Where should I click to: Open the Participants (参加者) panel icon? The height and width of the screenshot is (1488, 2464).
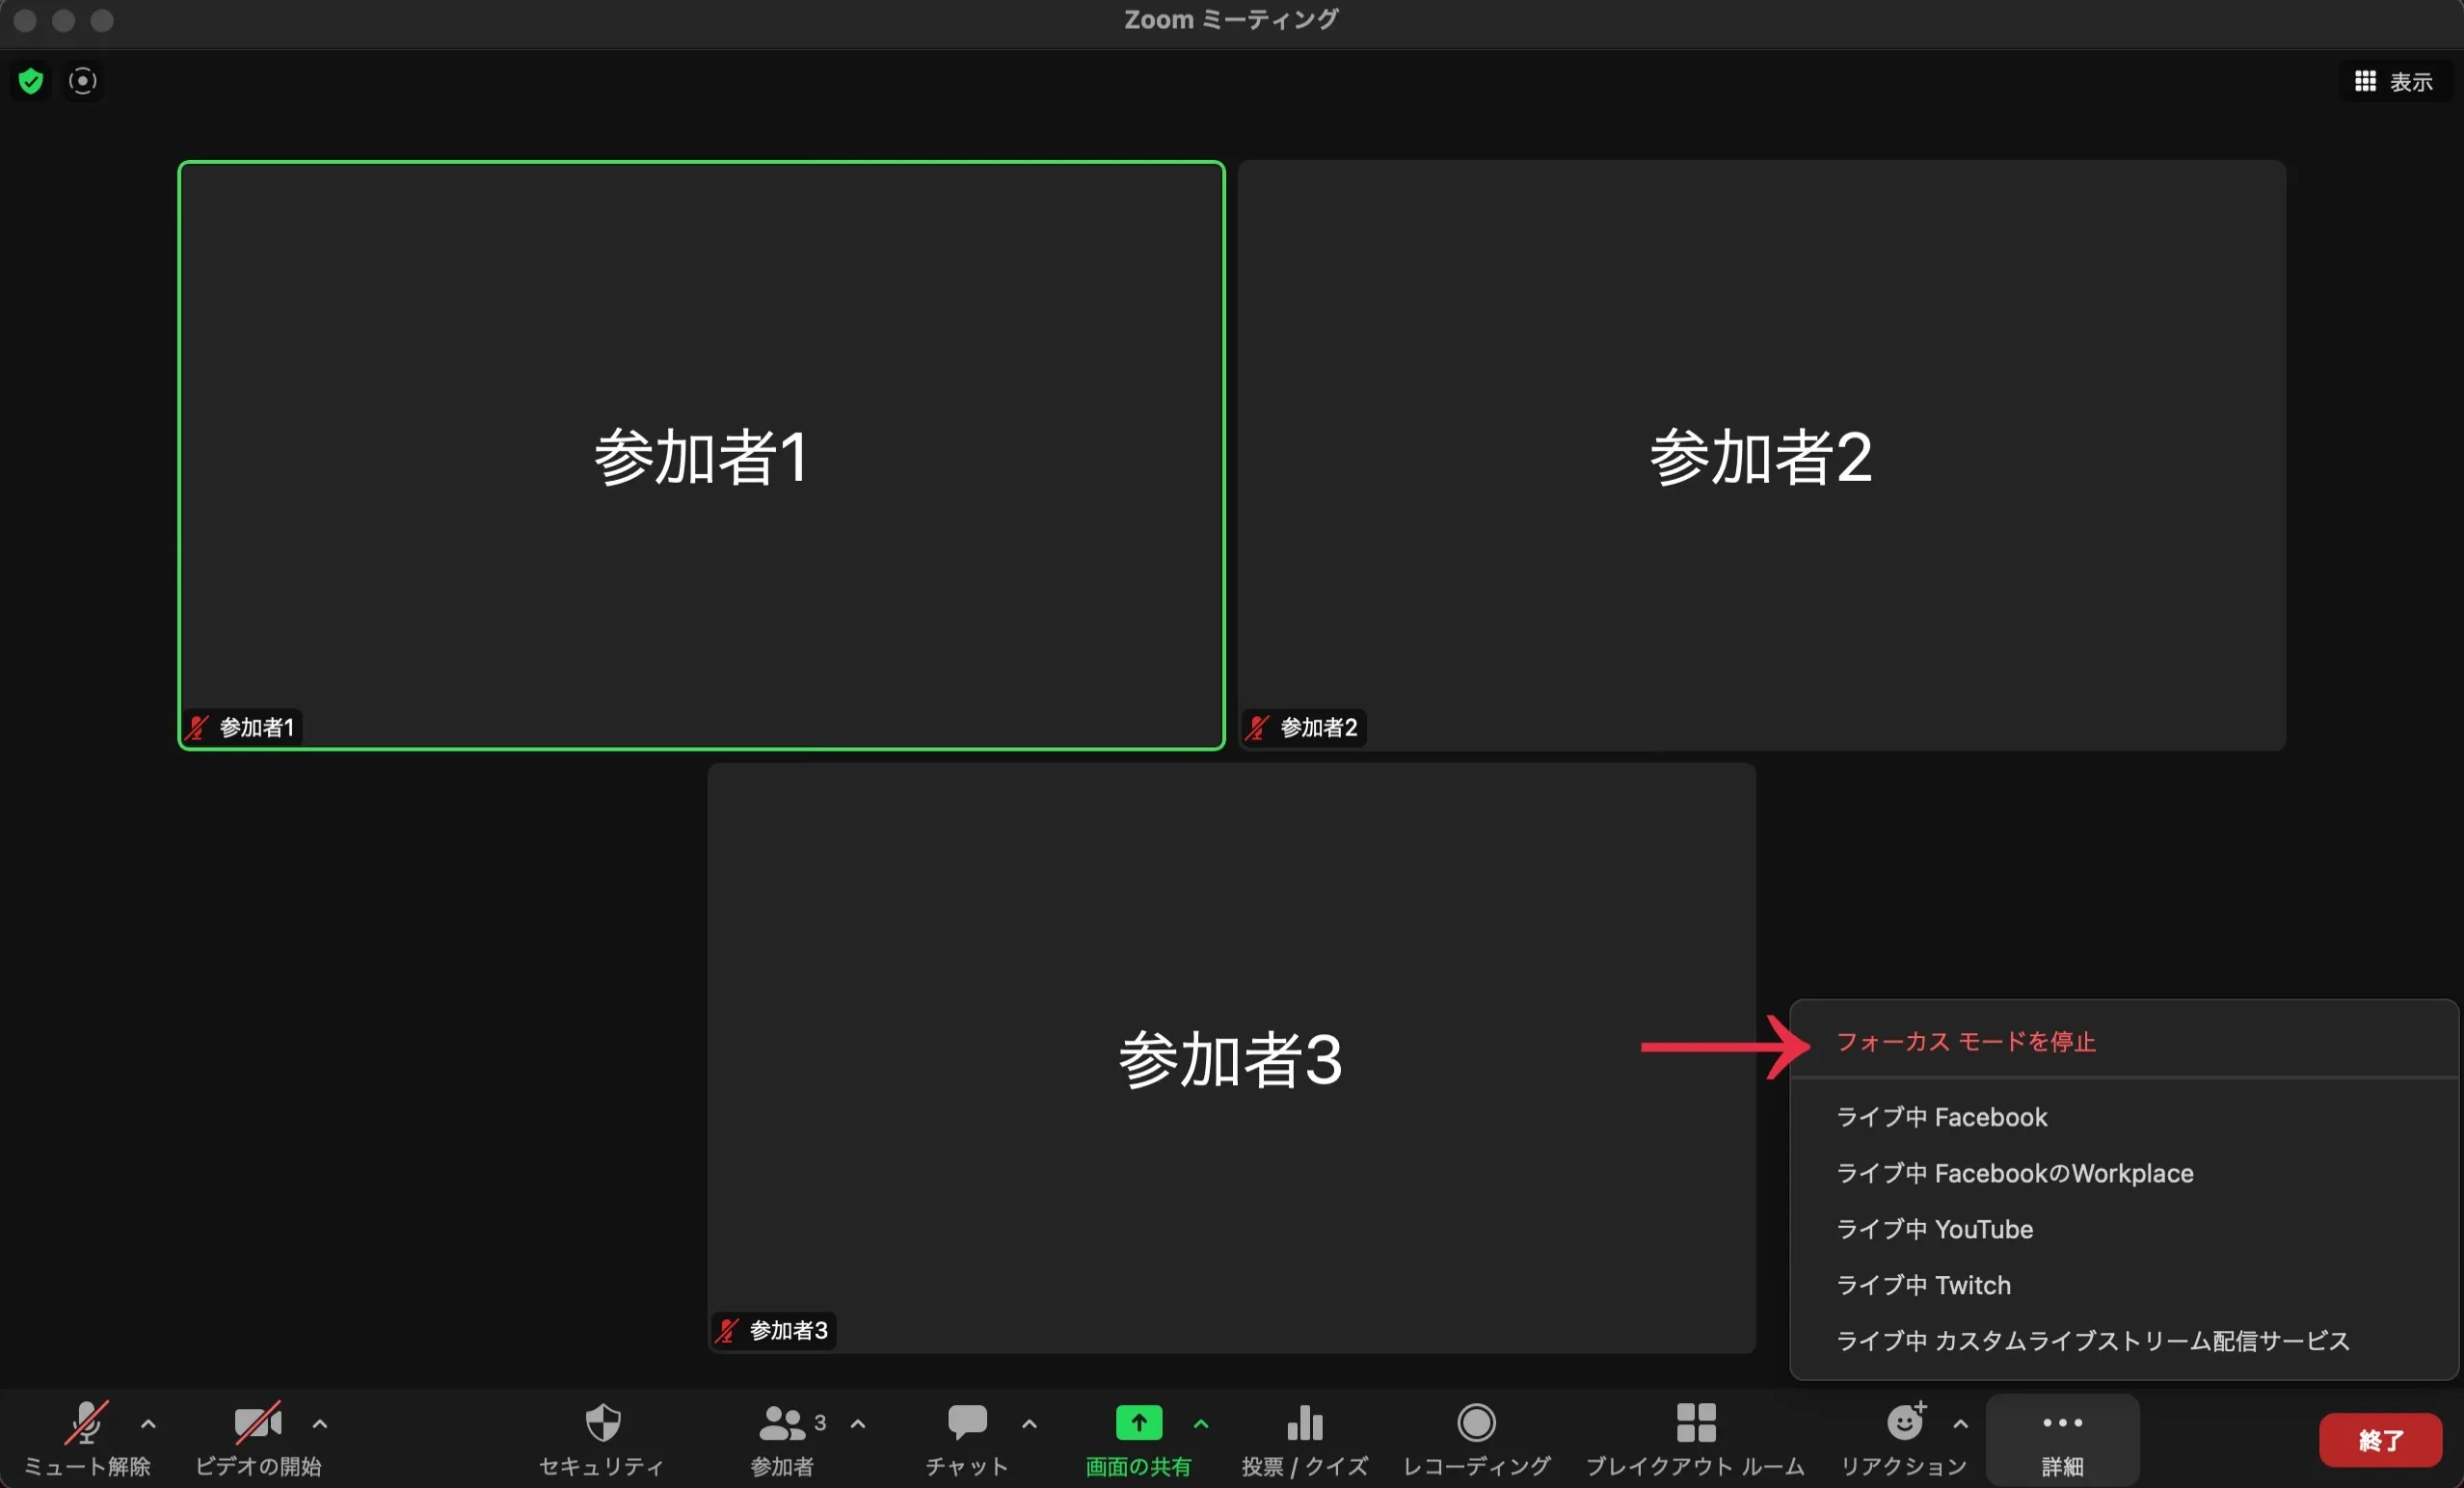782,1423
